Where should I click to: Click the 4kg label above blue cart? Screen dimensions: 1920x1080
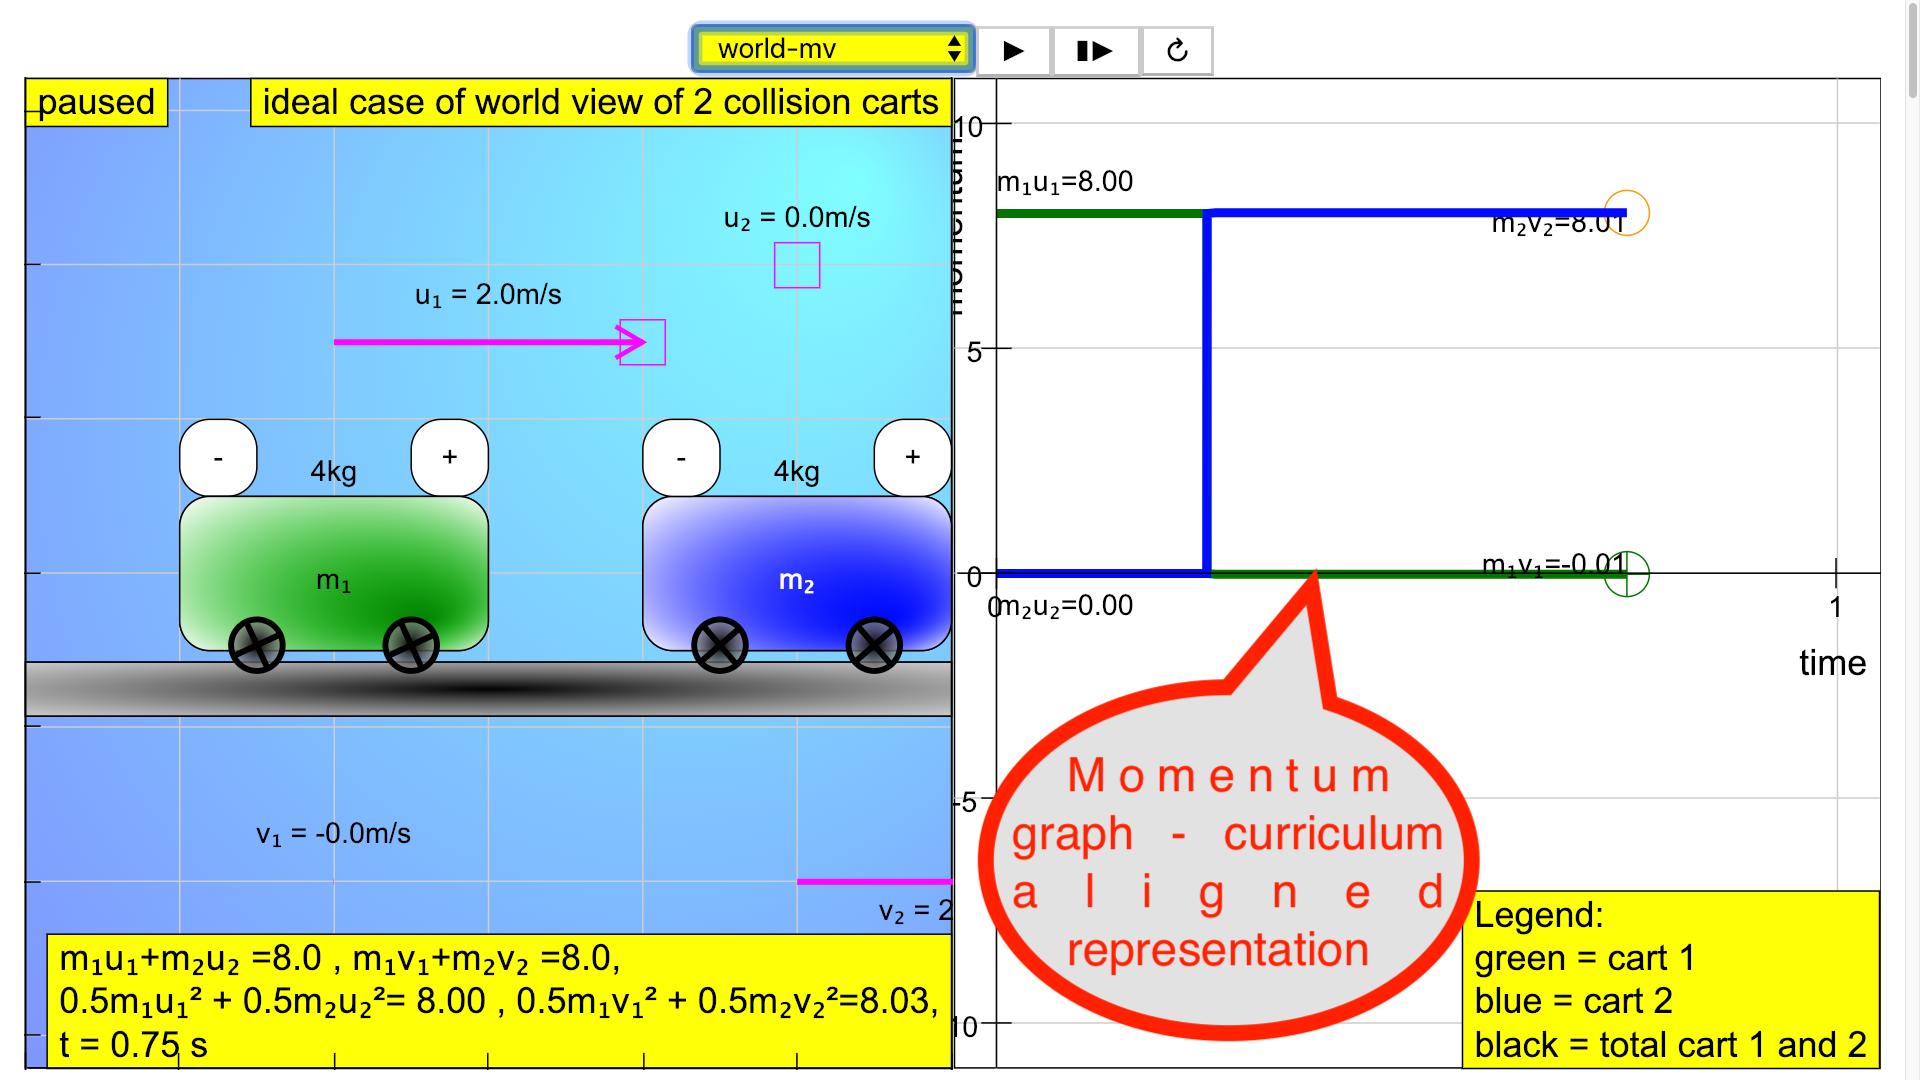click(x=796, y=471)
